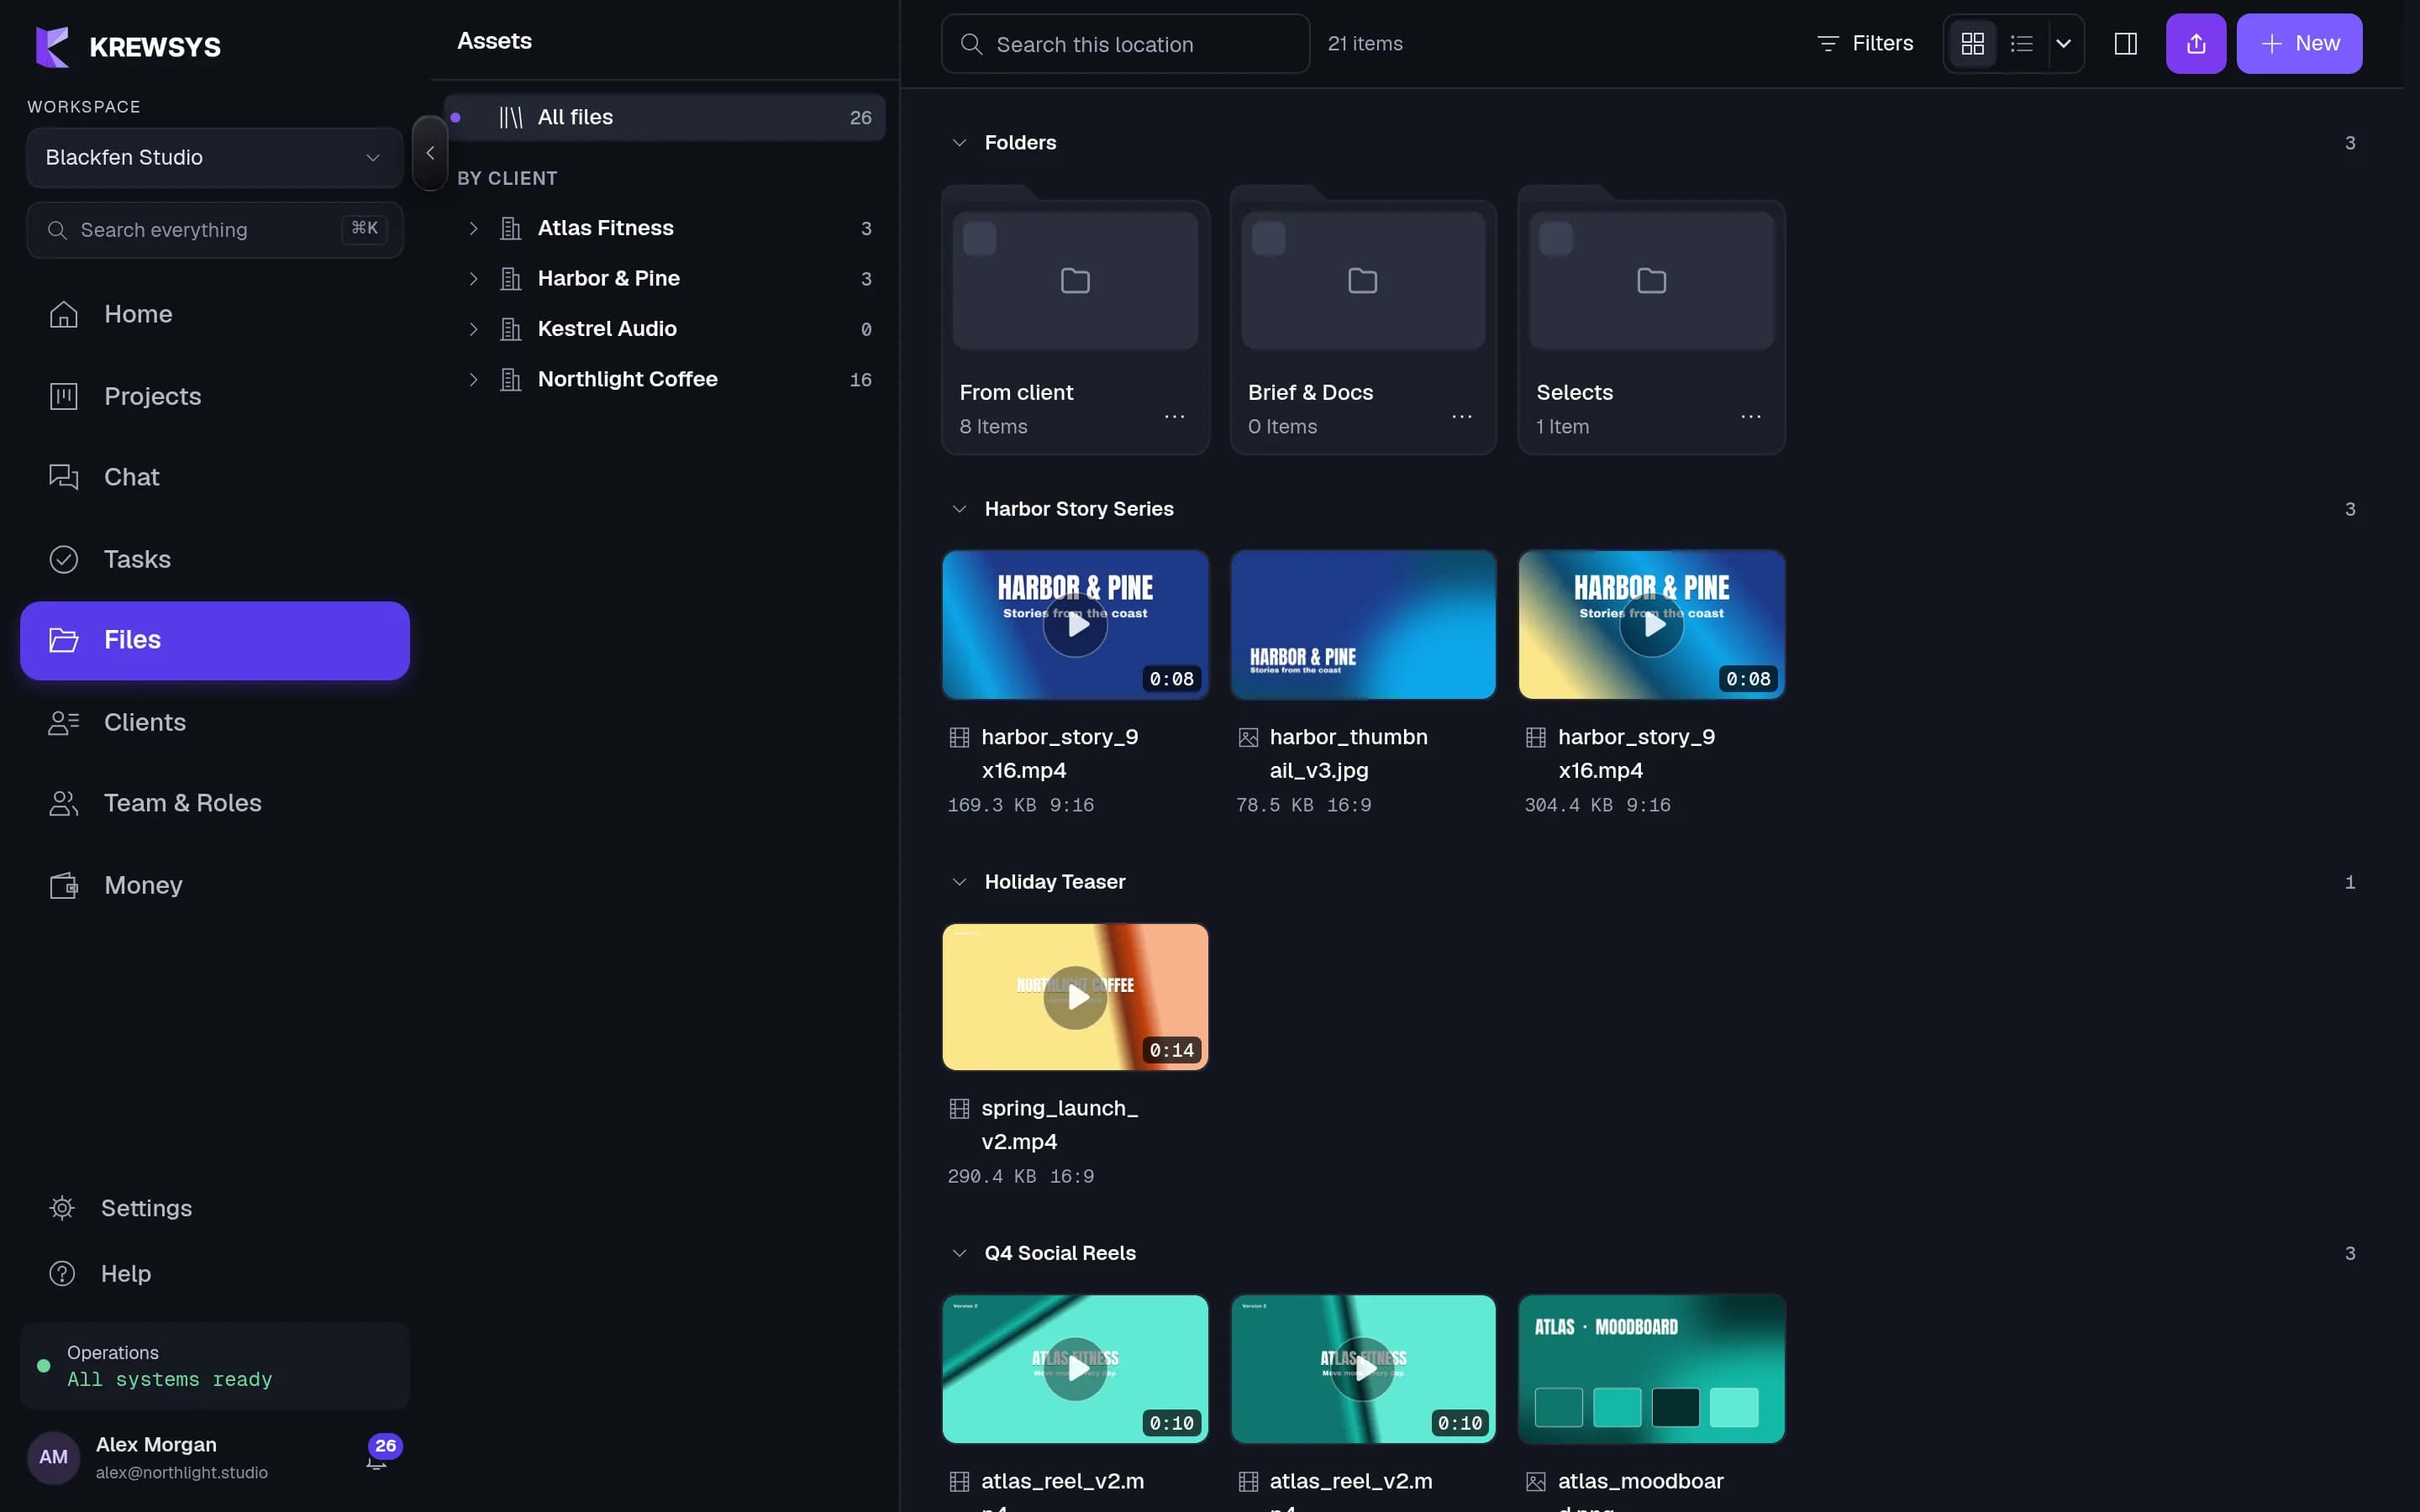Open Help question mark icon

62,1273
